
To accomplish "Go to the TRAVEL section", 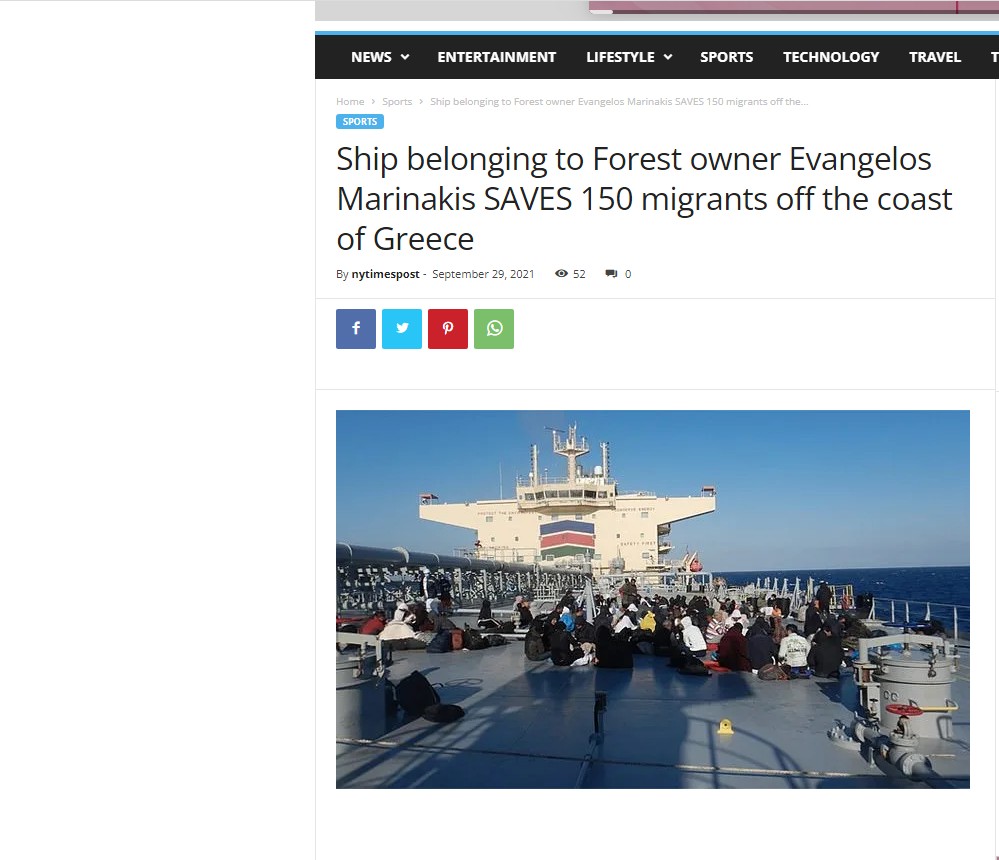I will (x=935, y=57).
